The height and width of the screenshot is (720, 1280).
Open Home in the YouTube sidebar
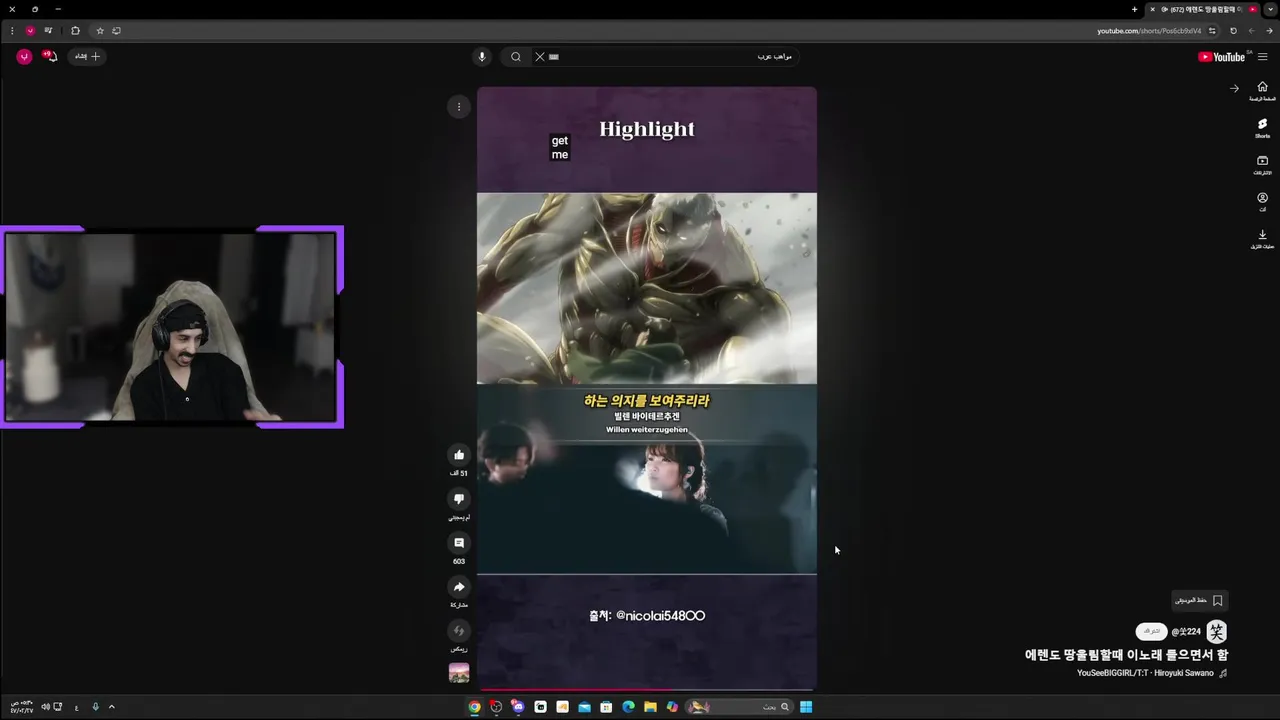click(1262, 91)
